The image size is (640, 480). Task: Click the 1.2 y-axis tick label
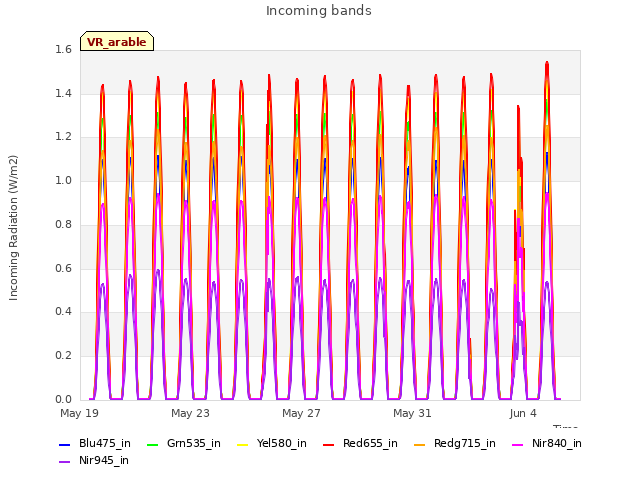coord(63,137)
